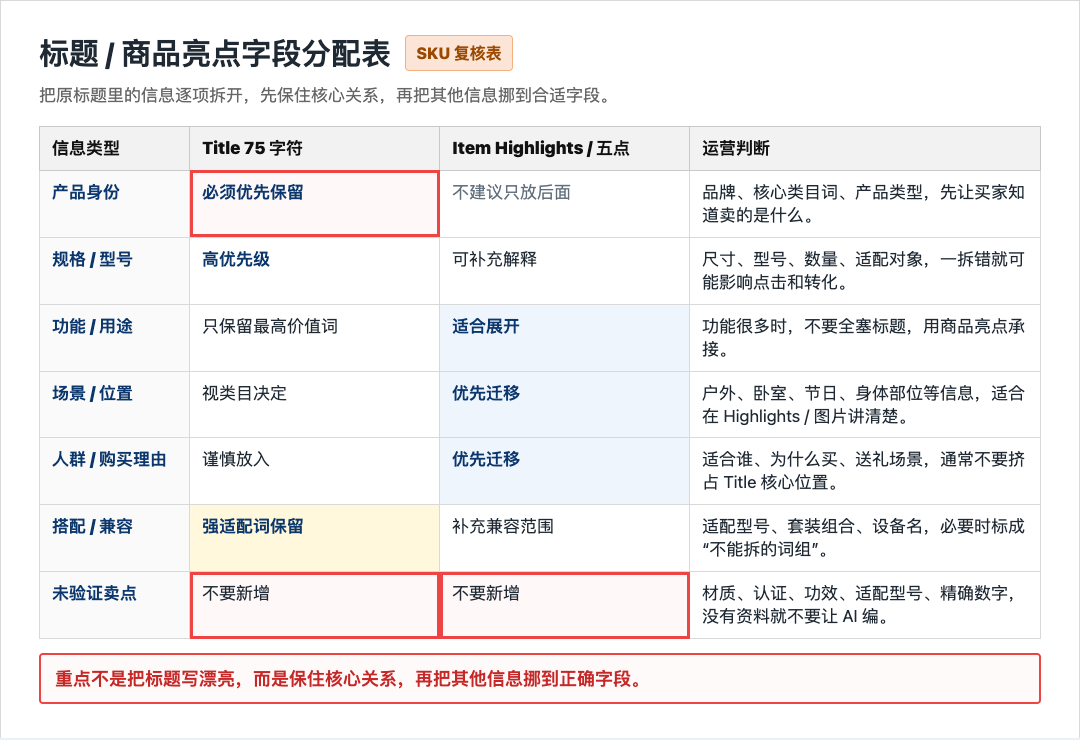Click the subtitle starting 把原标题里的信息逐项拆开
Screen dimensions: 1080x740
coord(326,95)
